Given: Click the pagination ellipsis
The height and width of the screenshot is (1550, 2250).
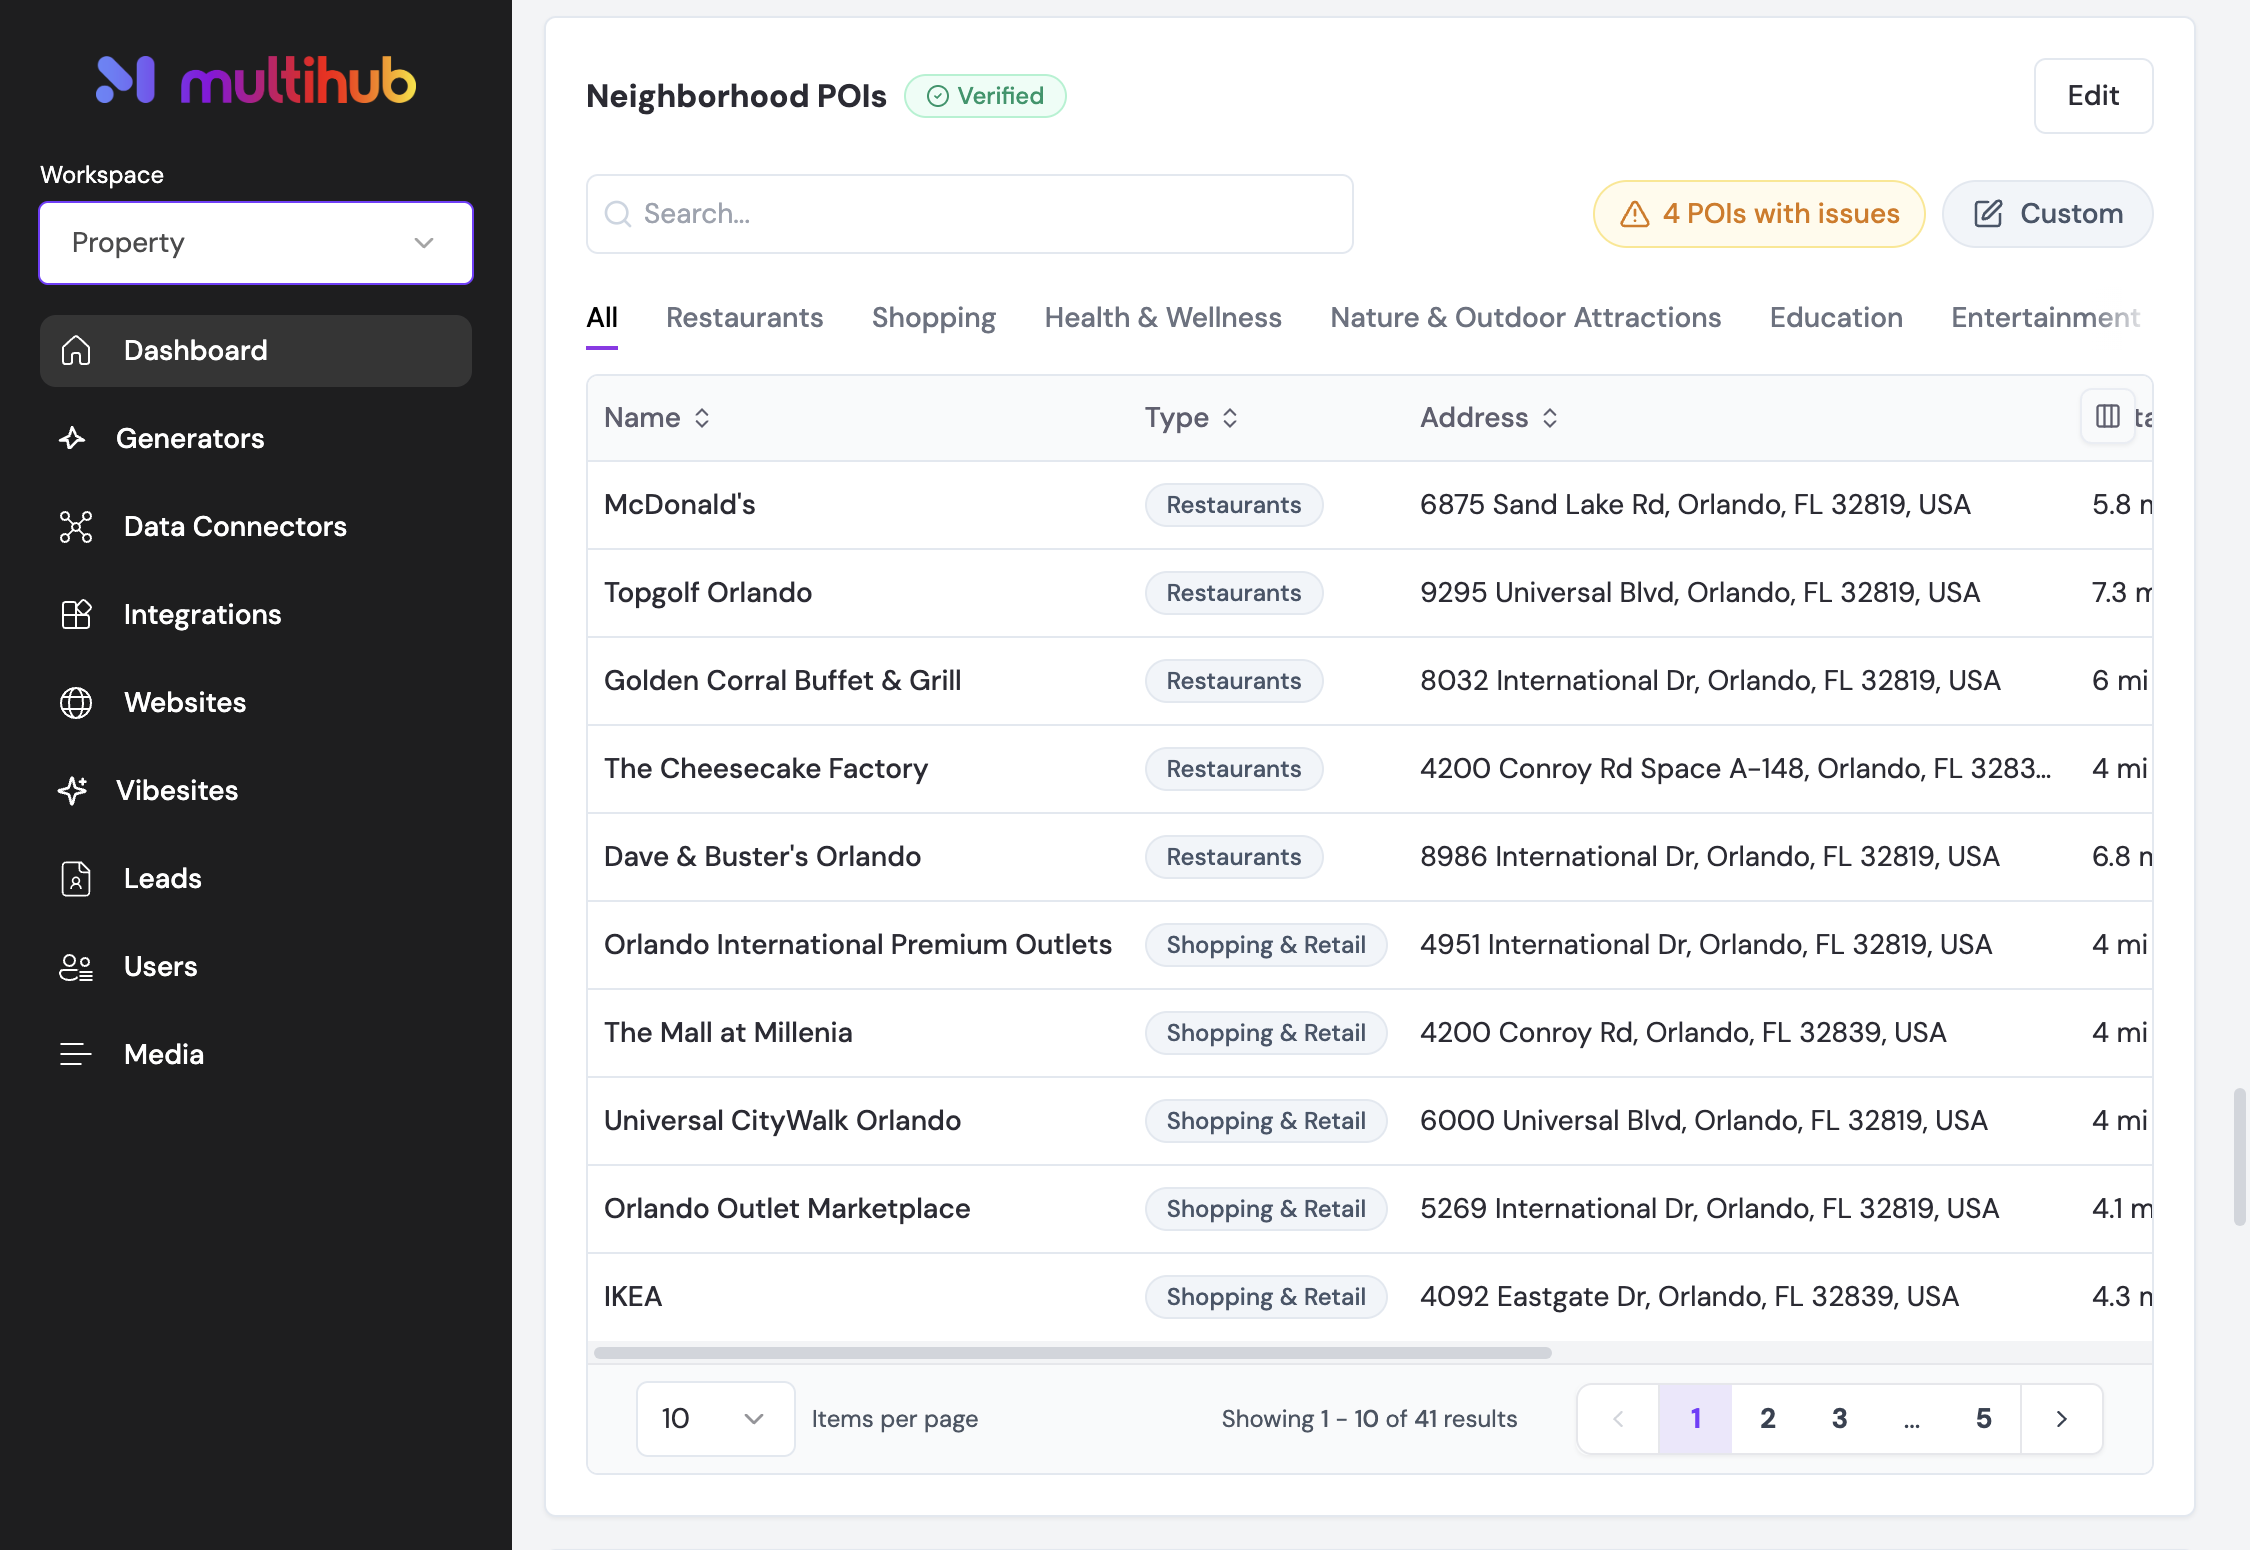Looking at the screenshot, I should pyautogui.click(x=1912, y=1419).
